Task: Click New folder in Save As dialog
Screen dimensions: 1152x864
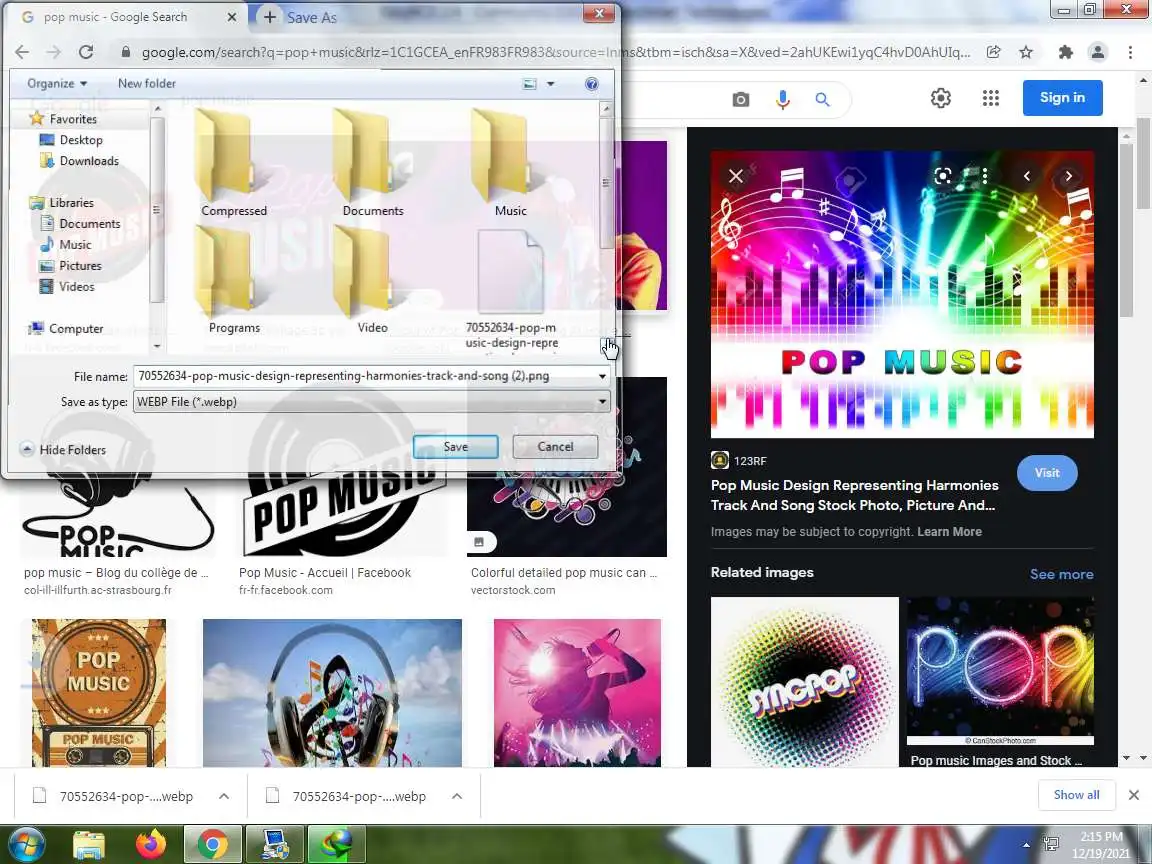Action: click(147, 84)
